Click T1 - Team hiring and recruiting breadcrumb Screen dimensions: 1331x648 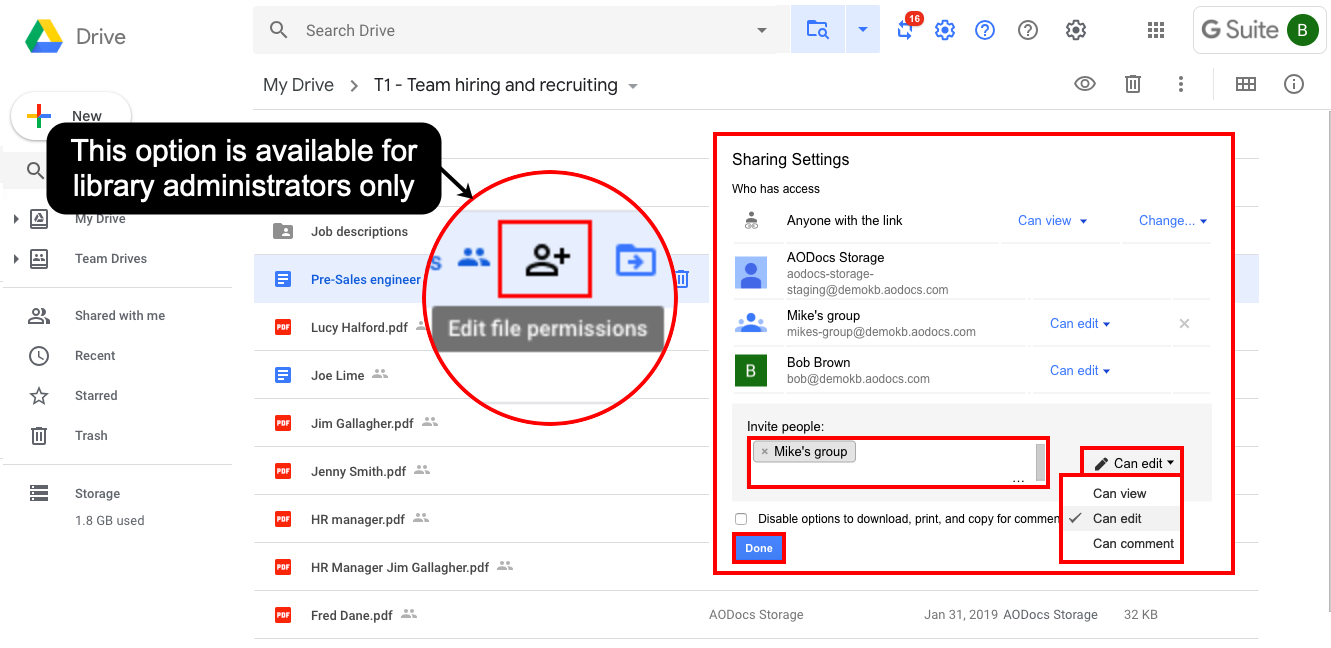(x=496, y=85)
